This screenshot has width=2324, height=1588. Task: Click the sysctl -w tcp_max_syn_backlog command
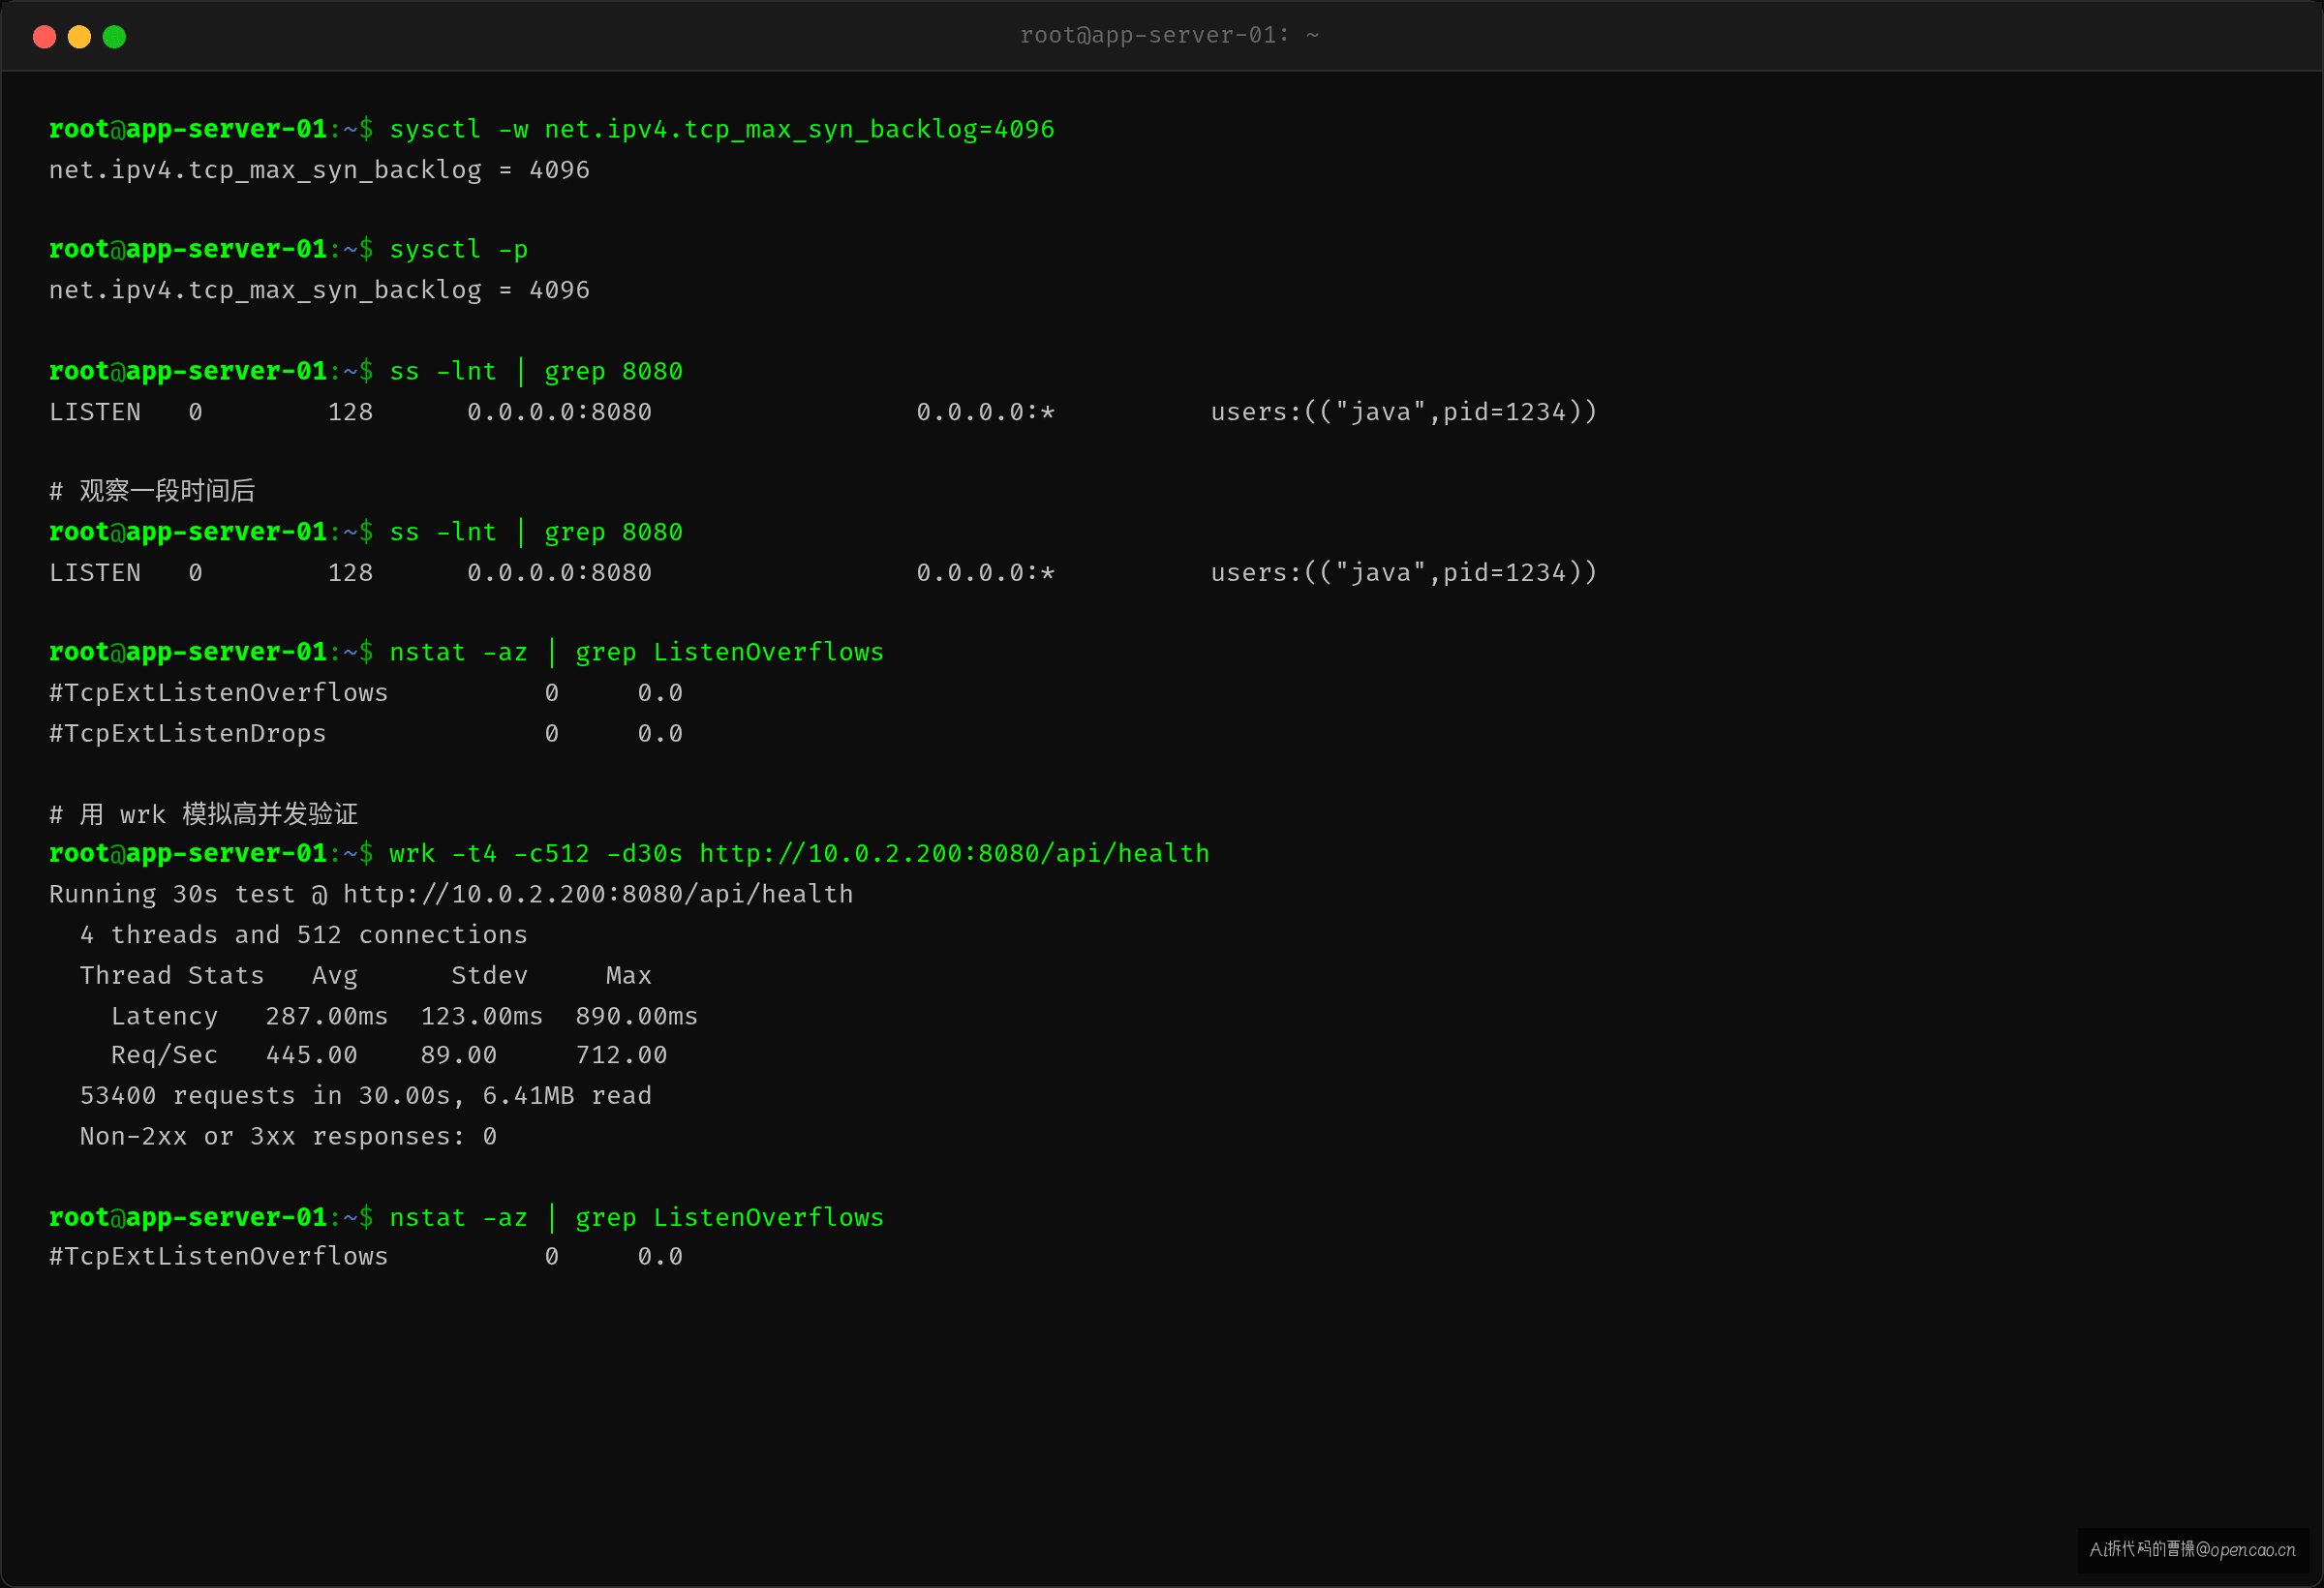click(x=721, y=129)
